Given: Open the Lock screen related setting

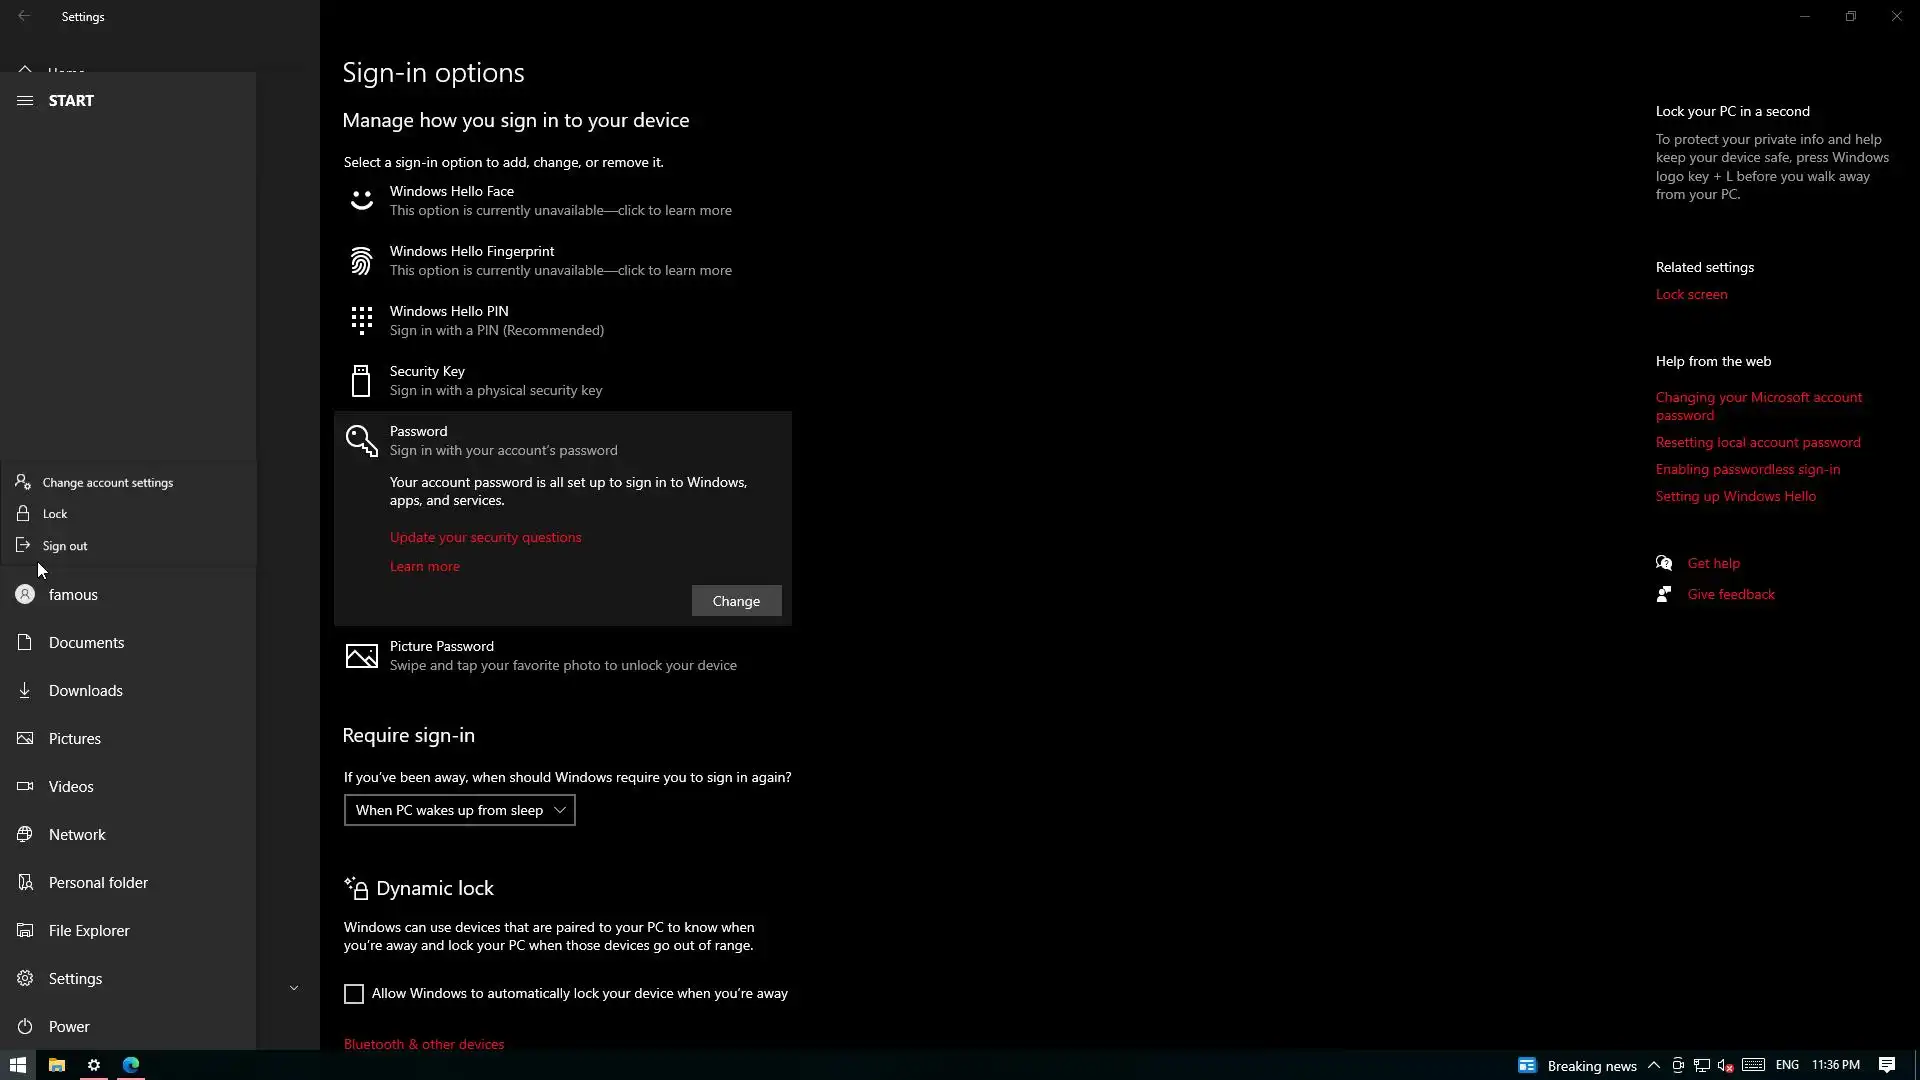Looking at the screenshot, I should click(x=1691, y=294).
